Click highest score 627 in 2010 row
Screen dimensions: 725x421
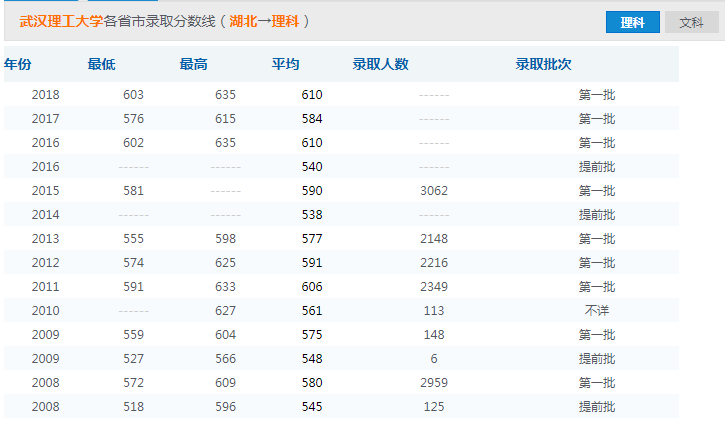(x=225, y=311)
